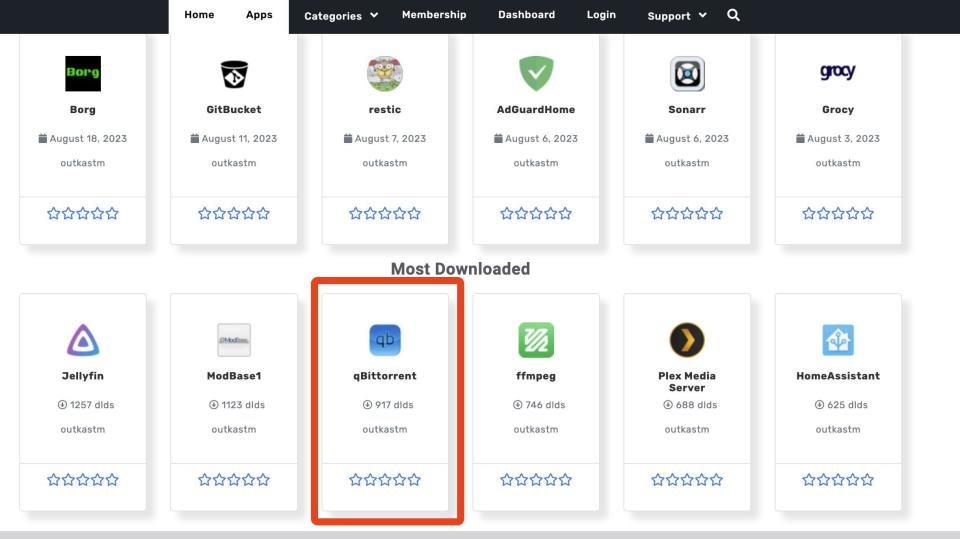The image size is (960, 539).
Task: Rate qBittorrent with the star rating
Action: tap(384, 480)
